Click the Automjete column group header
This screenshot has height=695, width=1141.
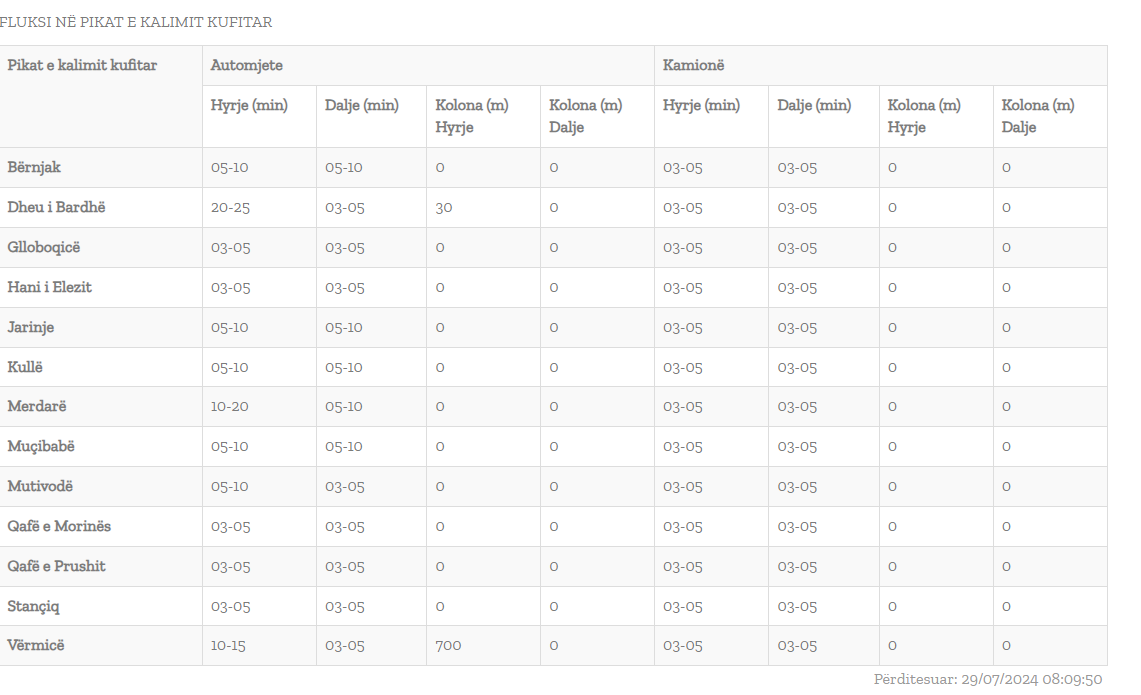(x=247, y=65)
